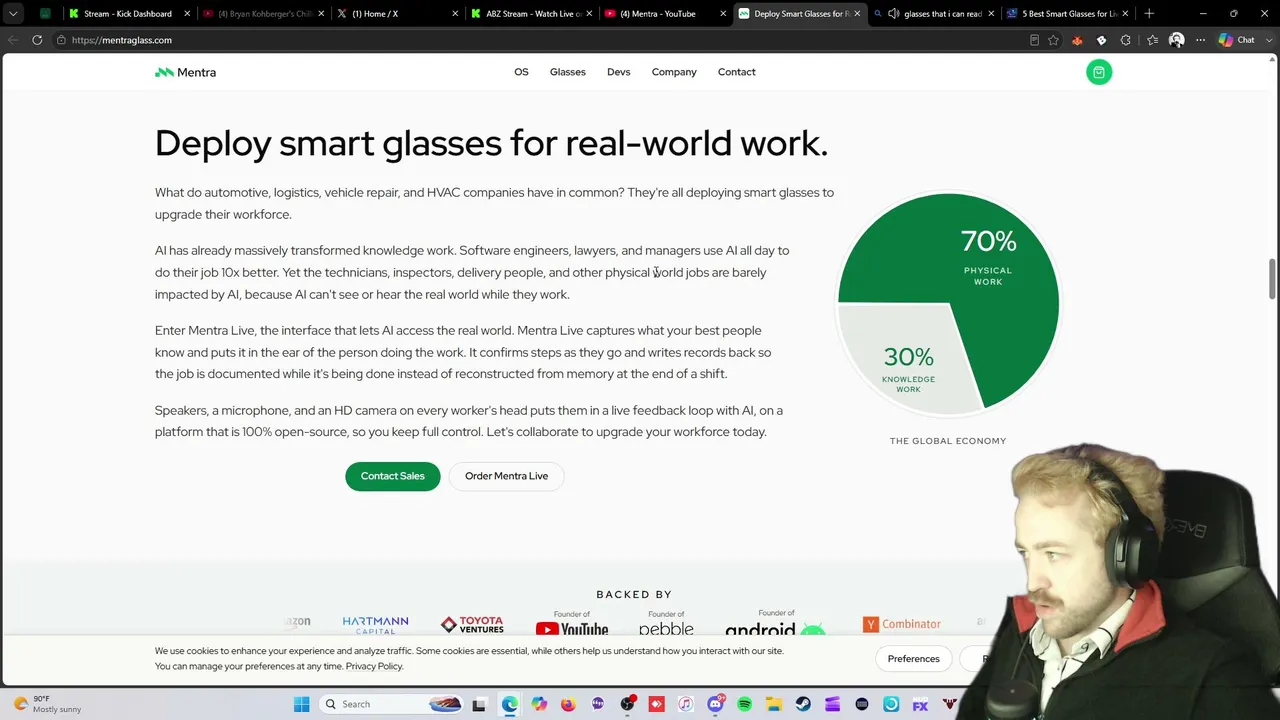Switch to the Stream - Kick Dashboard tab

[x=128, y=14]
